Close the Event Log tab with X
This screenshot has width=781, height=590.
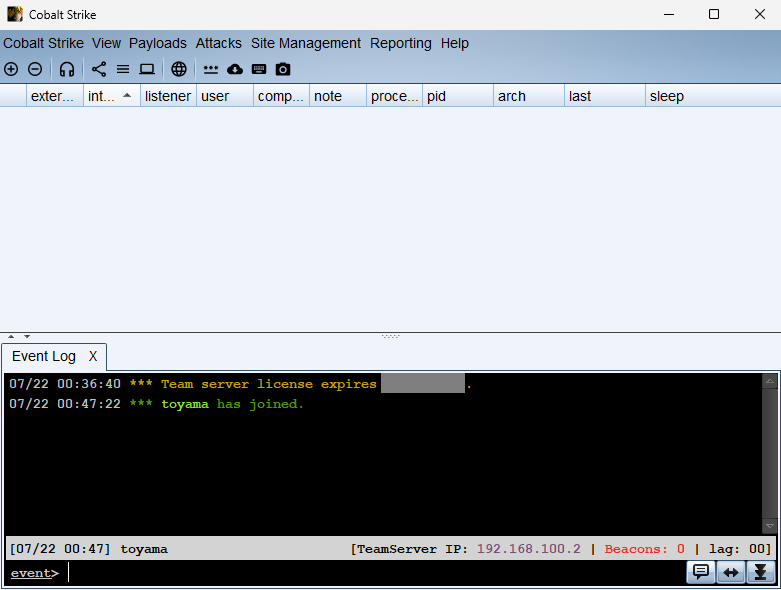pyautogui.click(x=93, y=356)
